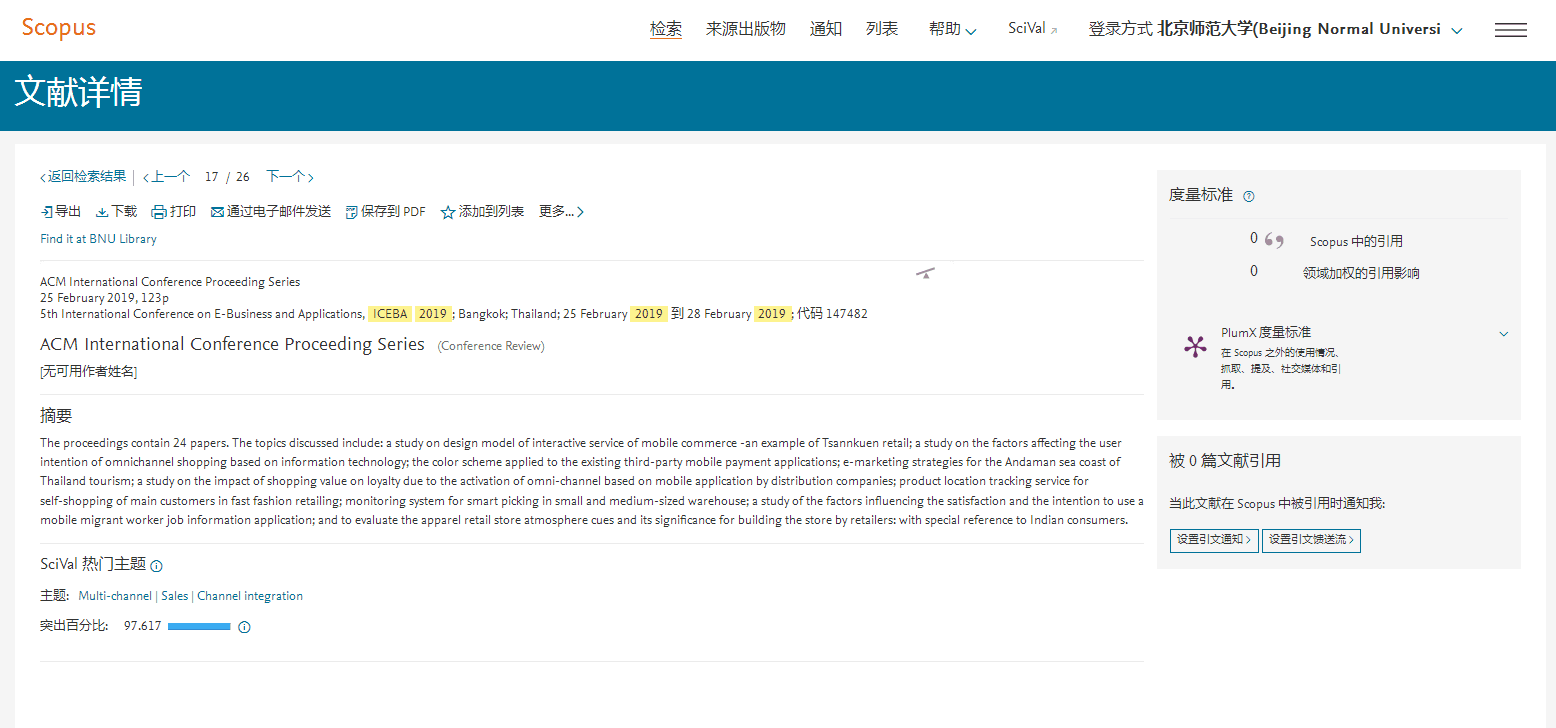The width and height of the screenshot is (1556, 728).
Task: Return to search results via 返回检索结果
Action: [x=83, y=177]
